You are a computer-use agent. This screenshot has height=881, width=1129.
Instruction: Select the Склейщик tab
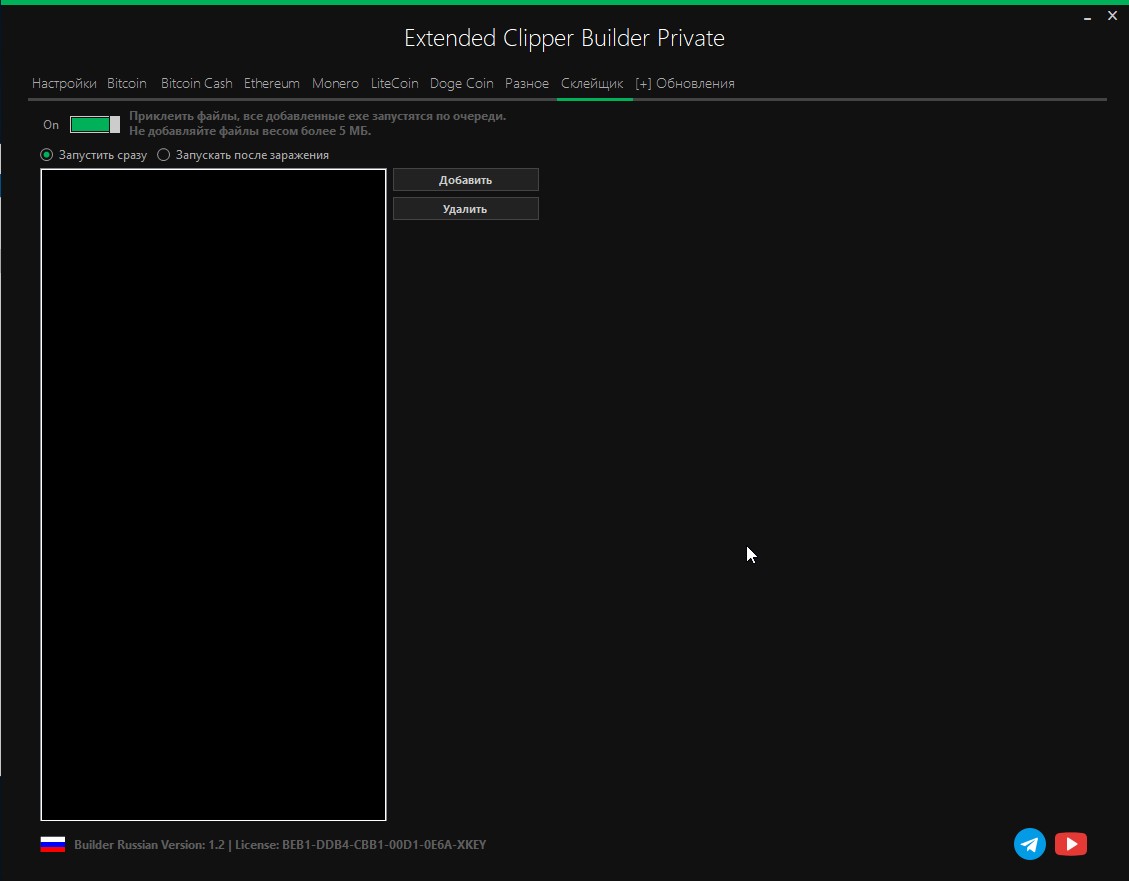(592, 83)
